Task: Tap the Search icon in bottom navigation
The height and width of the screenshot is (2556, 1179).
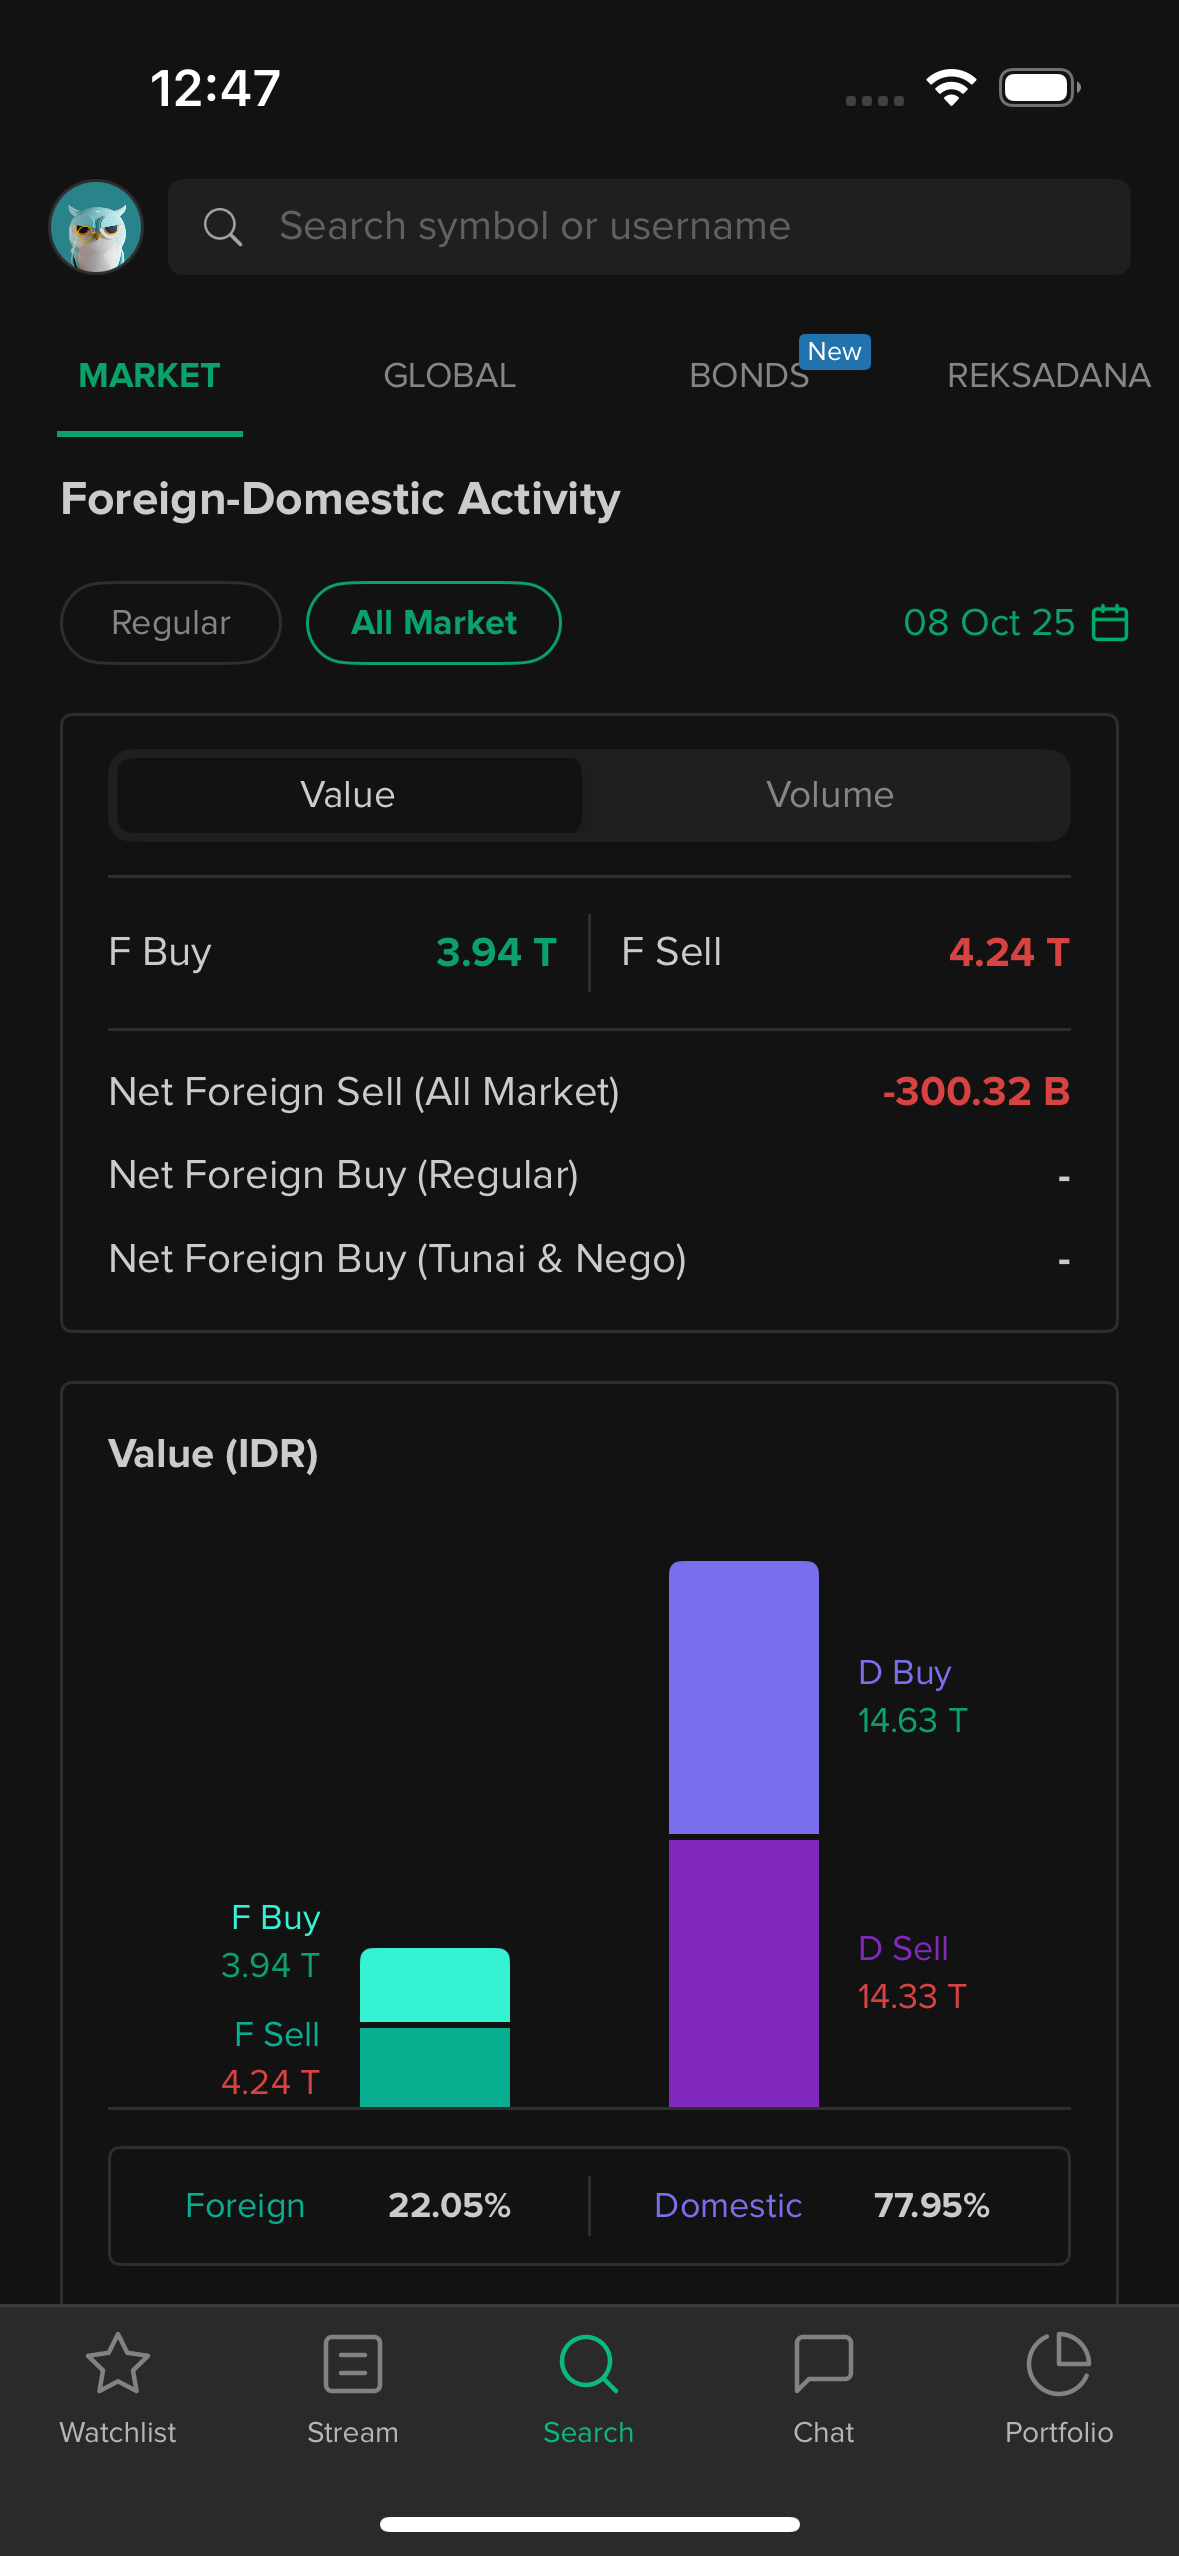Action: point(588,2364)
